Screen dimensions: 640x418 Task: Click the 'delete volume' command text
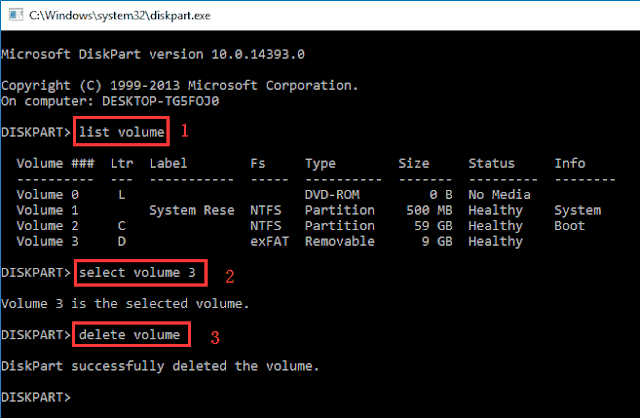(129, 334)
